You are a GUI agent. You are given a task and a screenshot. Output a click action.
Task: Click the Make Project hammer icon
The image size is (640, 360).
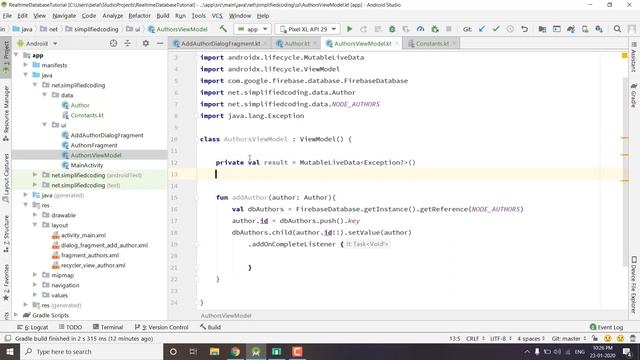point(223,29)
